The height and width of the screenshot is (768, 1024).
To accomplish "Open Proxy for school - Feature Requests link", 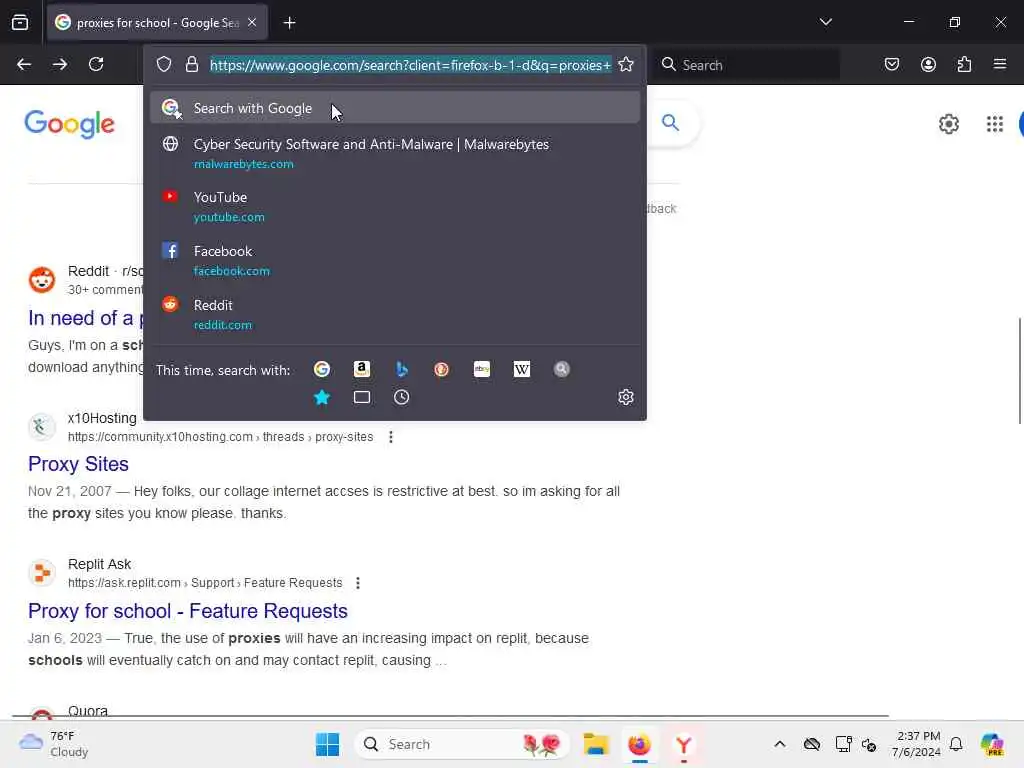I will 188,611.
